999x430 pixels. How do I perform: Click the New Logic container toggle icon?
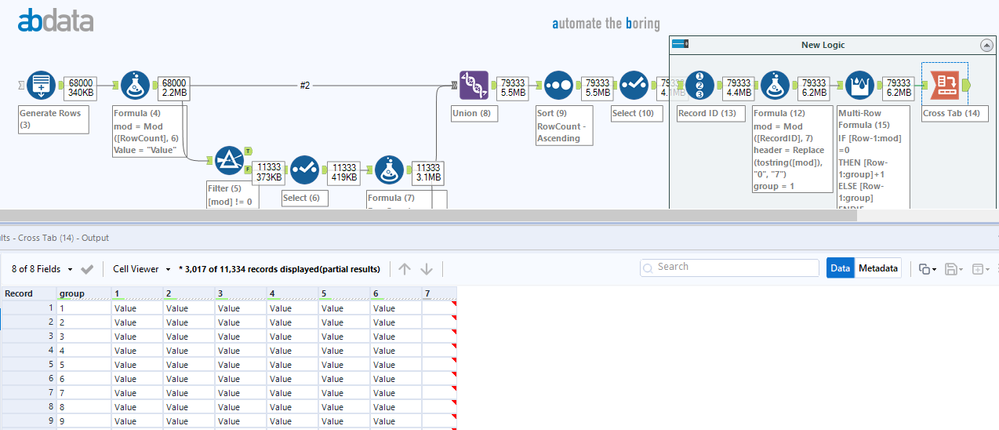coord(681,45)
